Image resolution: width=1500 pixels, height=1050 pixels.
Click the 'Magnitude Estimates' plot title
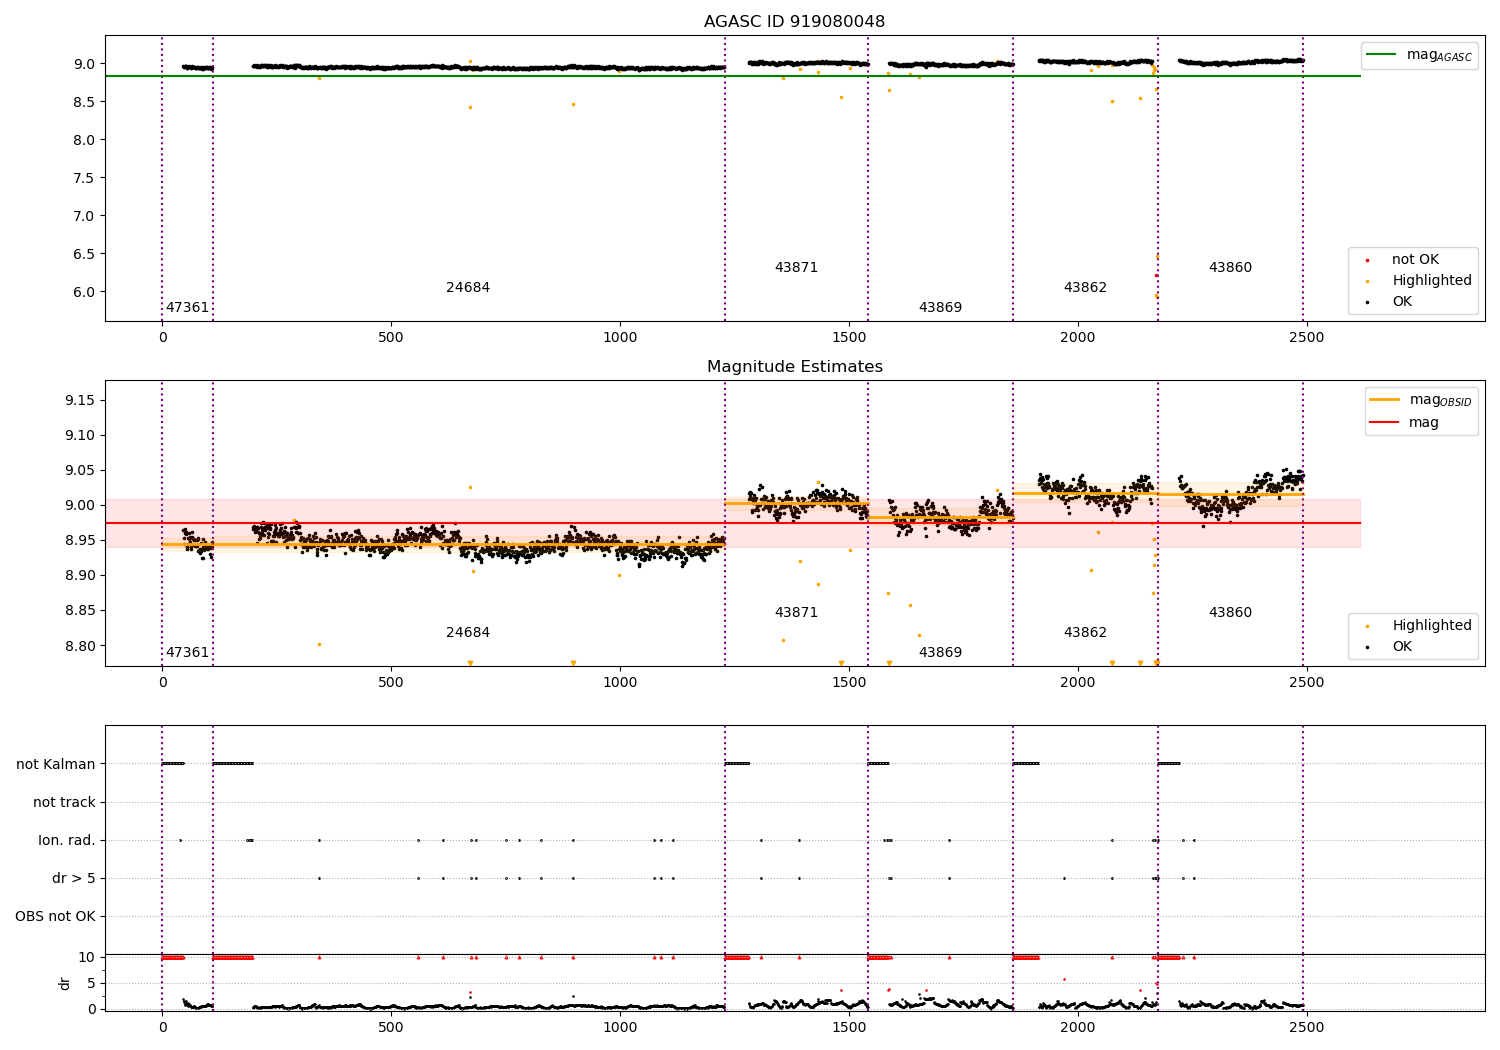[794, 367]
